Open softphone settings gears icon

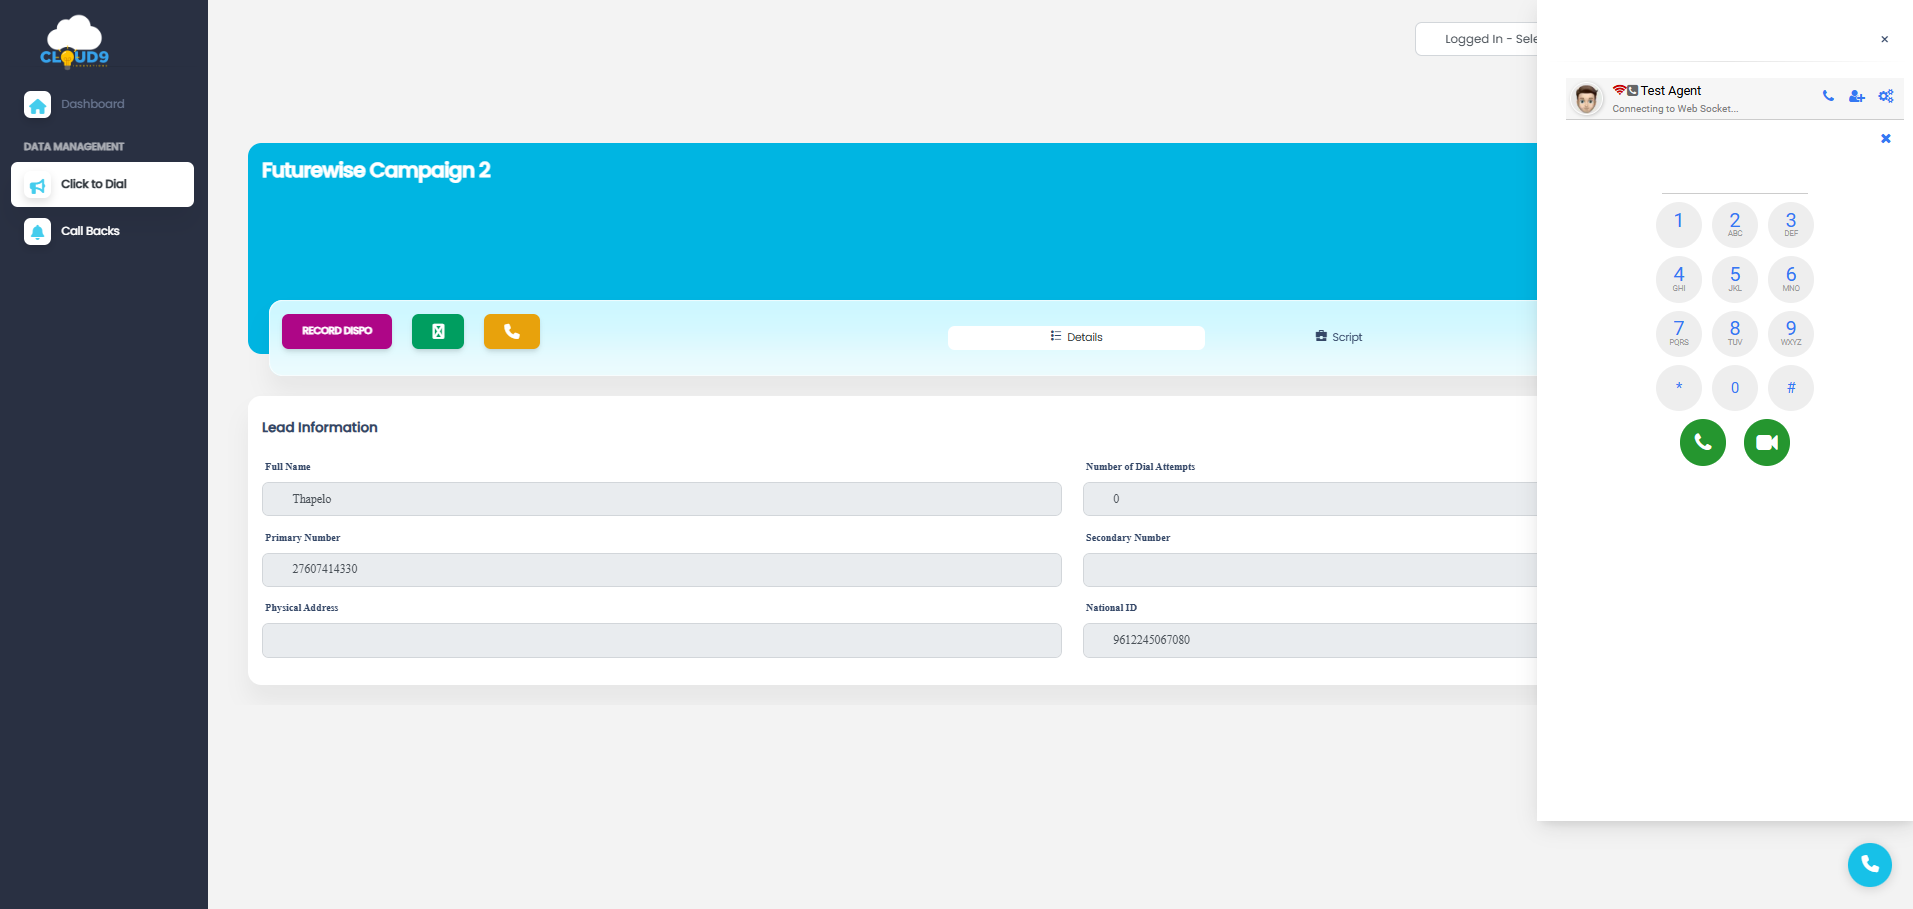[x=1886, y=96]
